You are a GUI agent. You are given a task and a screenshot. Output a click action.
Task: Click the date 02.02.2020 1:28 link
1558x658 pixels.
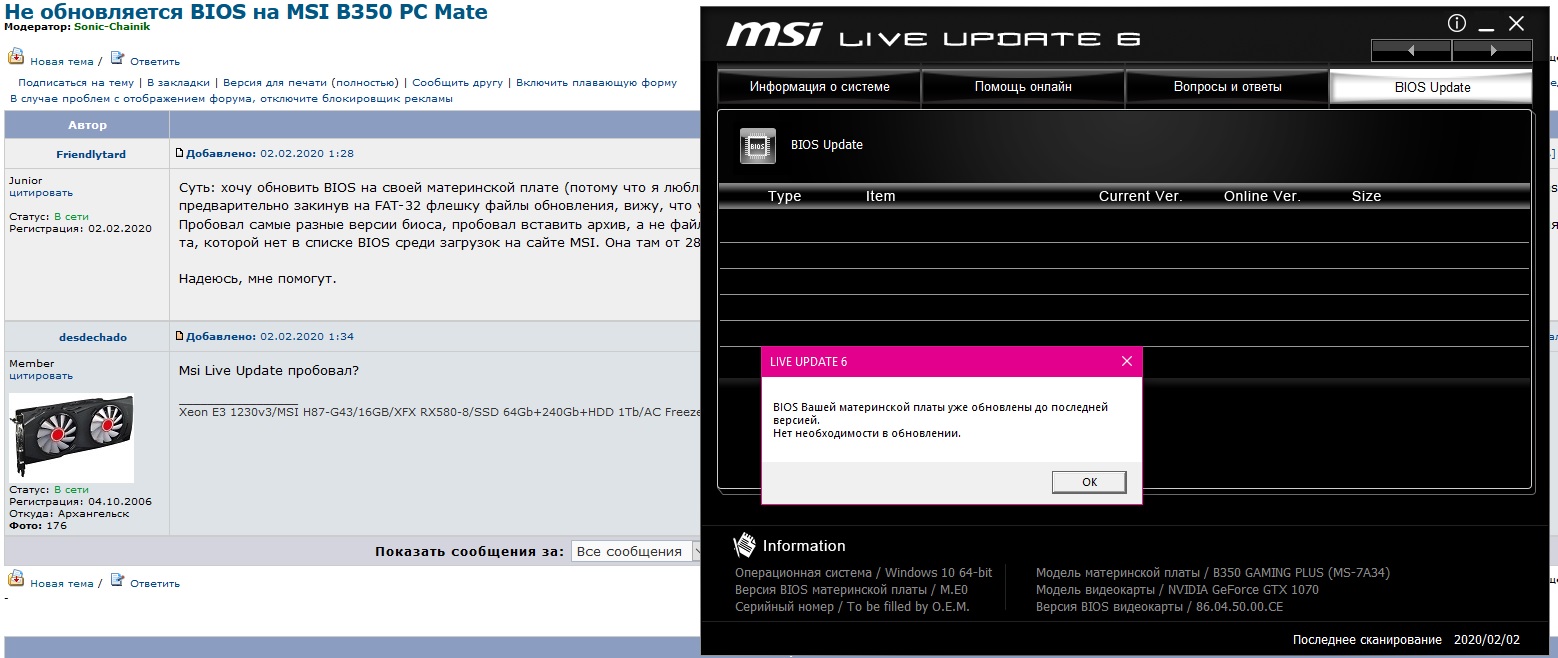coord(307,154)
